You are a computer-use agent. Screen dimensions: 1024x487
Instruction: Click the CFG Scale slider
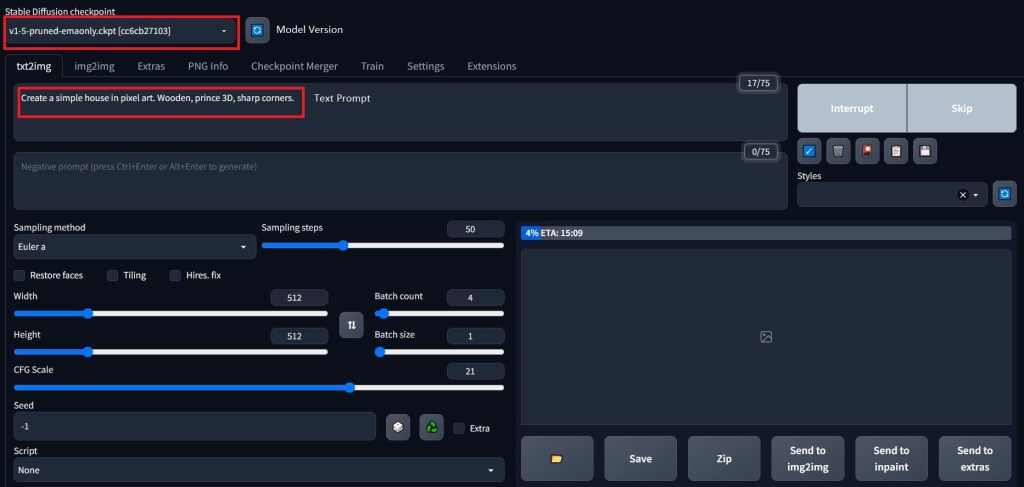click(x=259, y=387)
